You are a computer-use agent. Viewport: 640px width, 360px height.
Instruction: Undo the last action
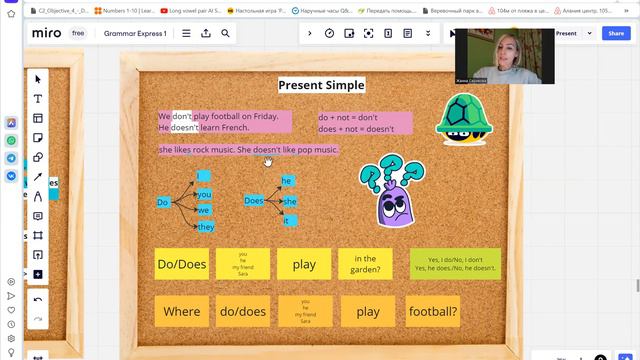coord(38,300)
